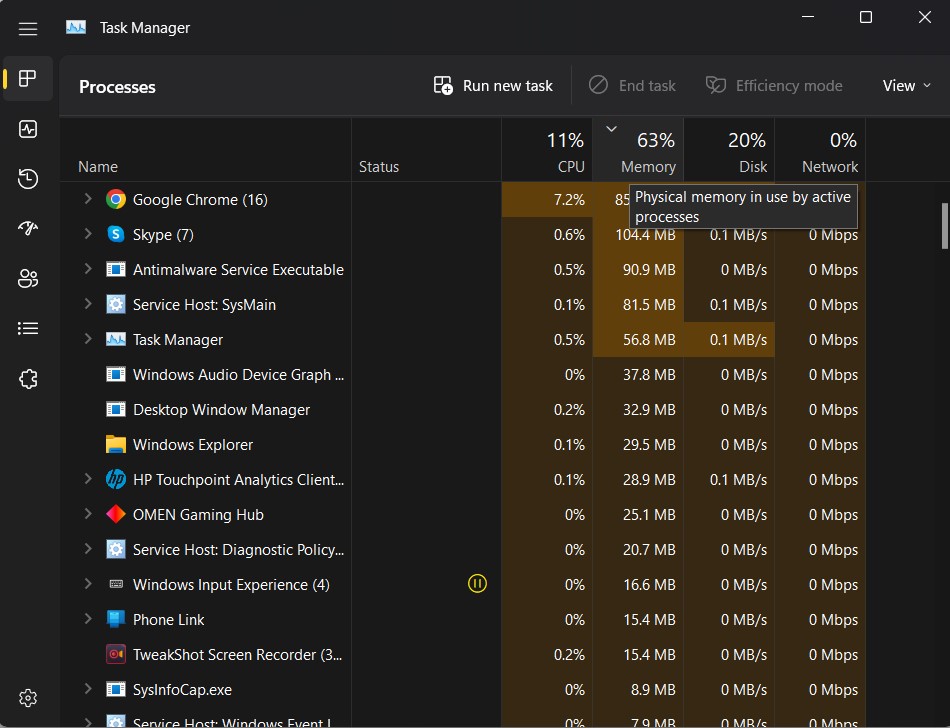Click the End task button
Image resolution: width=950 pixels, height=728 pixels.
[632, 85]
